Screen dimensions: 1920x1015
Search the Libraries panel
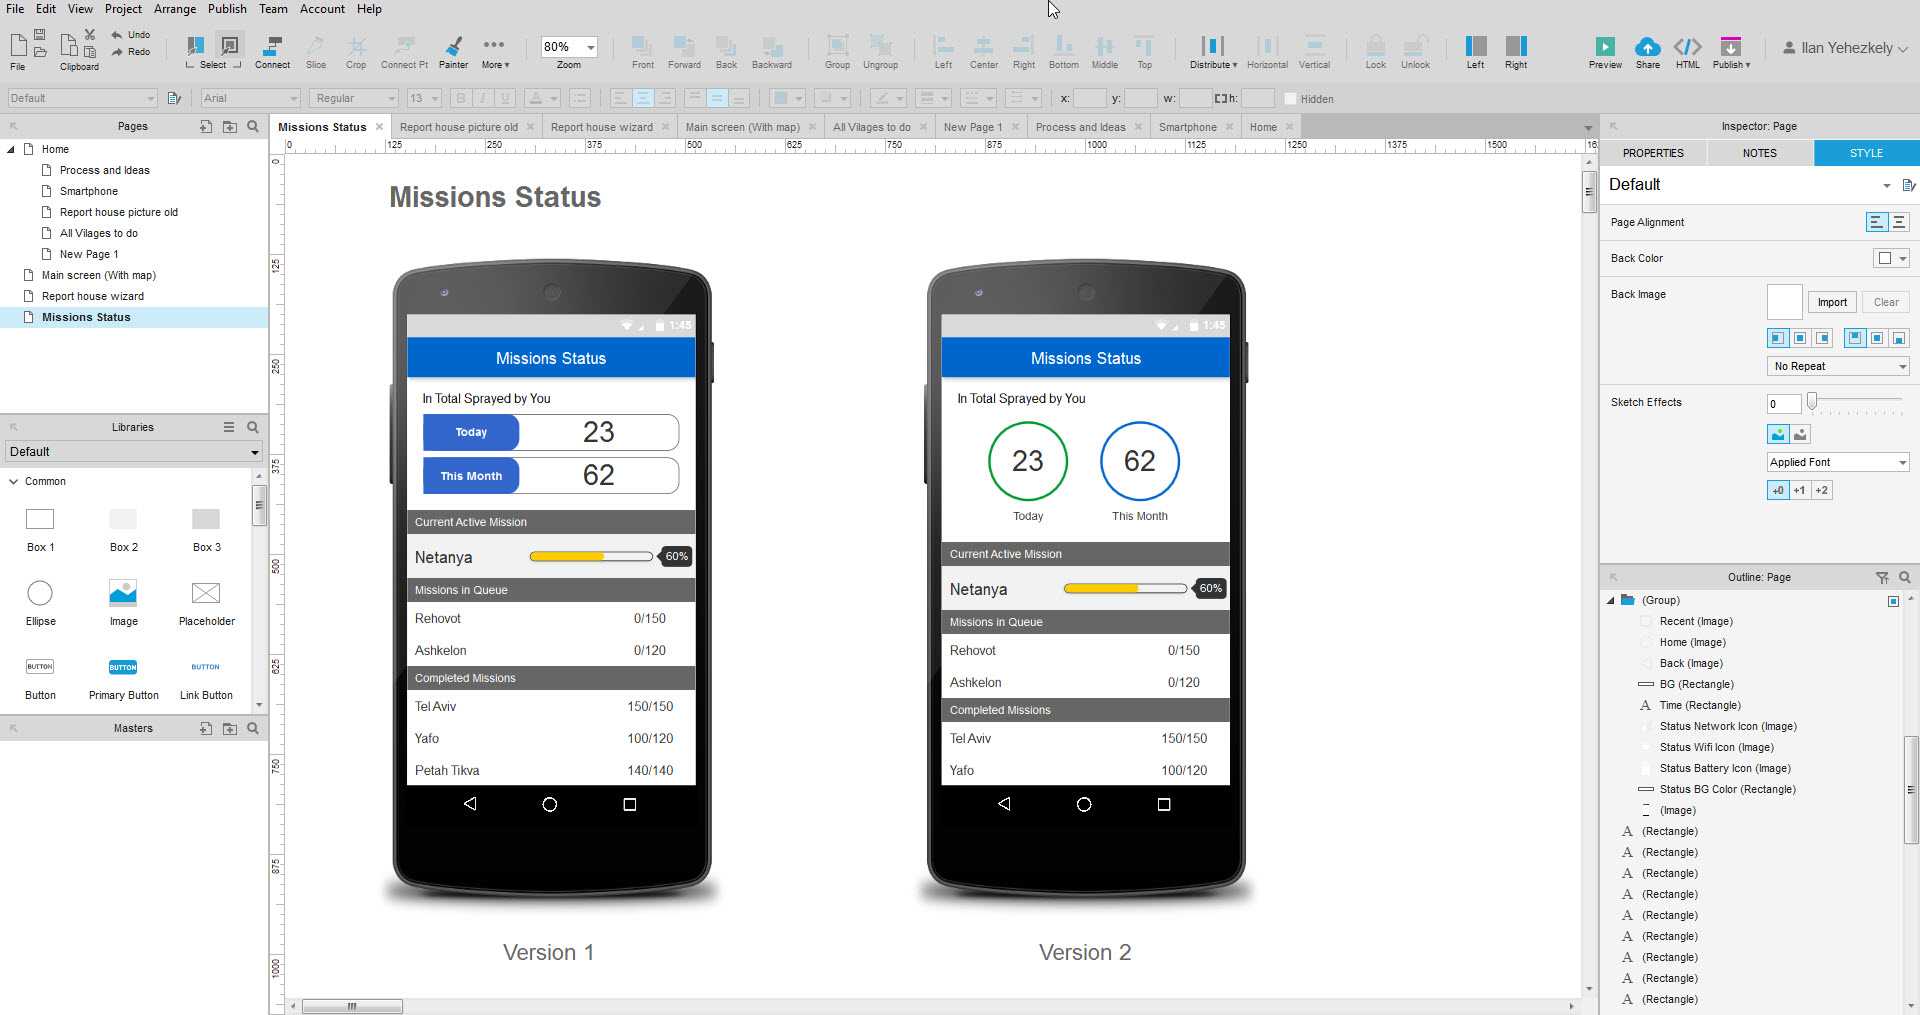point(253,427)
